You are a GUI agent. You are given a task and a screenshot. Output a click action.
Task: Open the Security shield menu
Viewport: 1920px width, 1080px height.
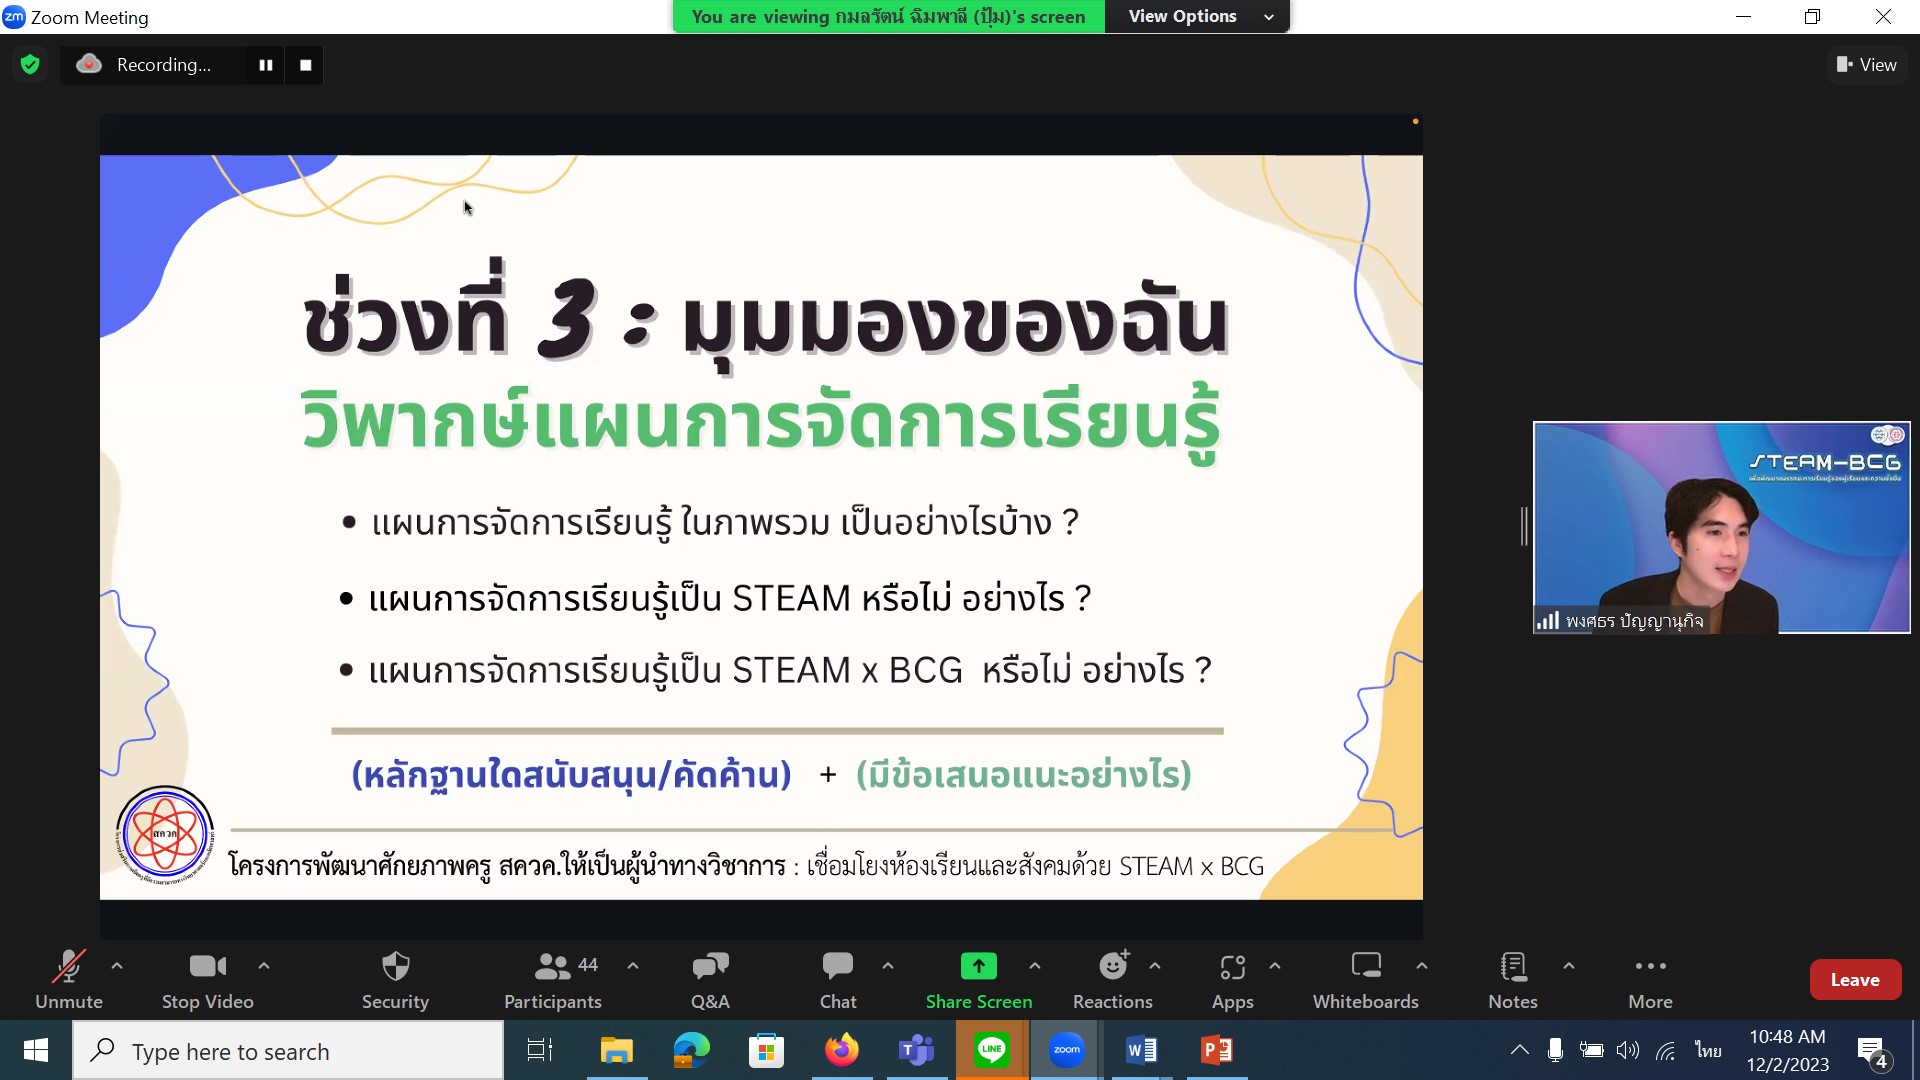(396, 980)
